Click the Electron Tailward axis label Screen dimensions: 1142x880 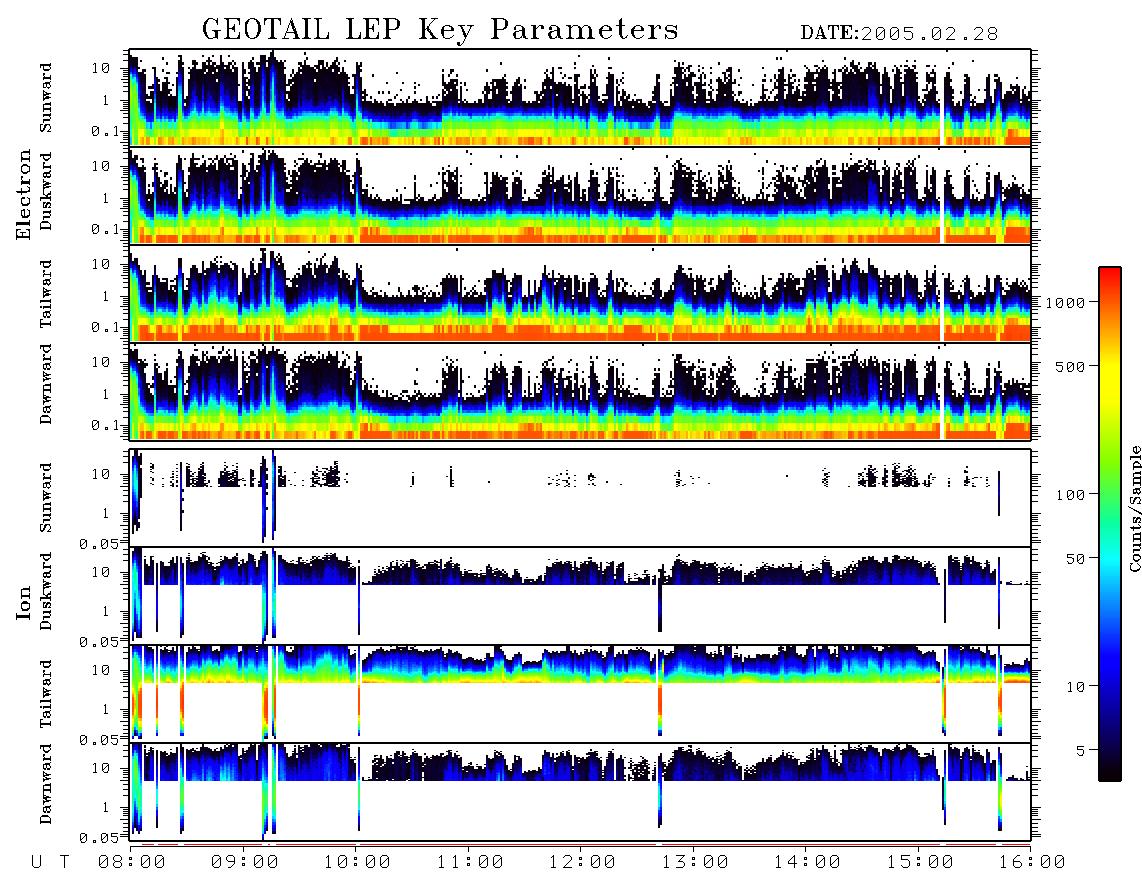click(x=45, y=293)
